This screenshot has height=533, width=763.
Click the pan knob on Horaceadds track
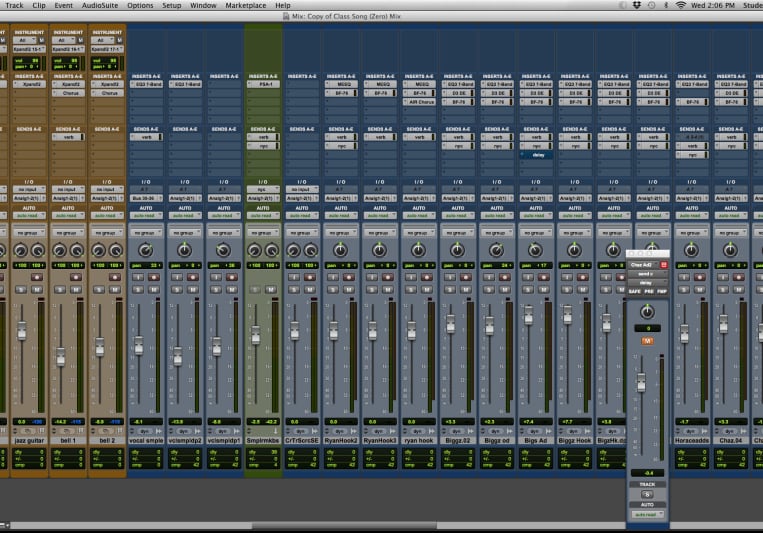[691, 250]
